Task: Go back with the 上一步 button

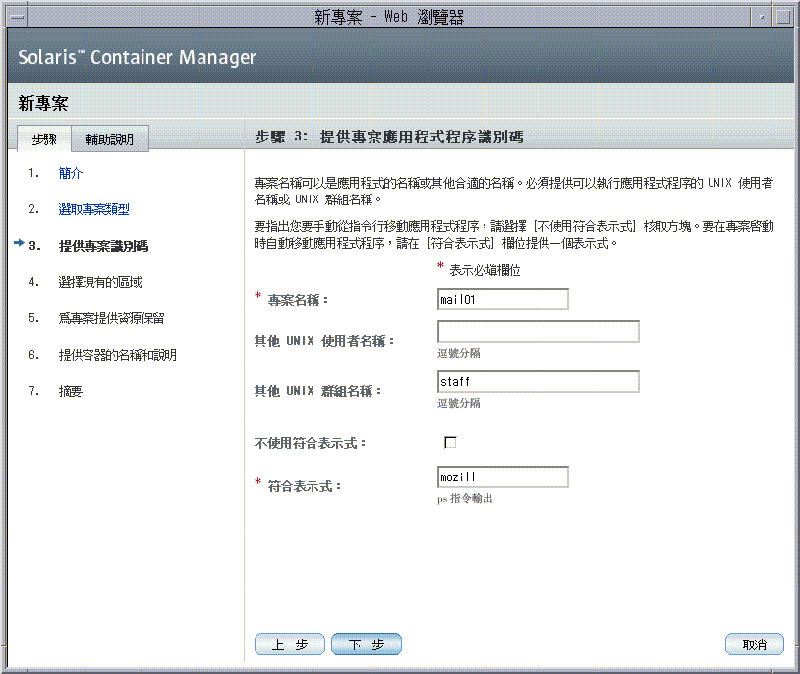Action: tap(290, 644)
